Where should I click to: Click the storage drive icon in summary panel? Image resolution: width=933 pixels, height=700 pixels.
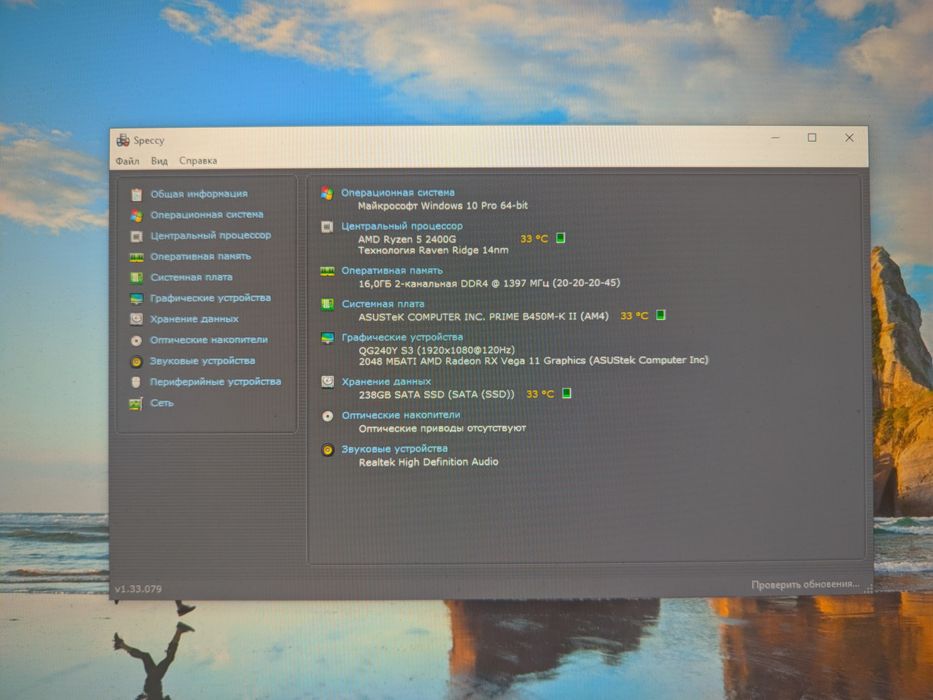pyautogui.click(x=327, y=382)
